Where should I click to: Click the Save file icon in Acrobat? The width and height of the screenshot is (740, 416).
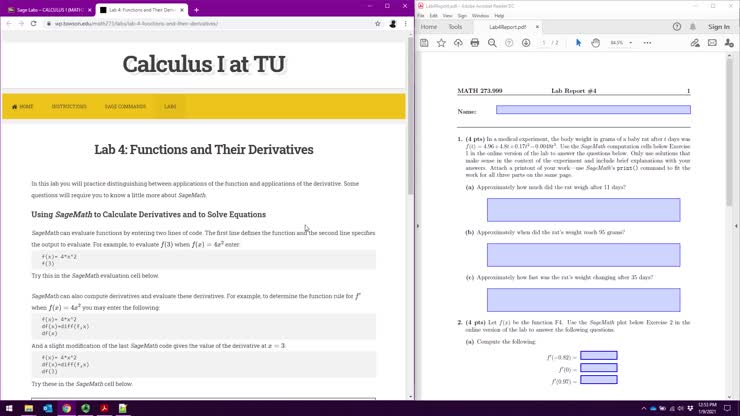425,43
